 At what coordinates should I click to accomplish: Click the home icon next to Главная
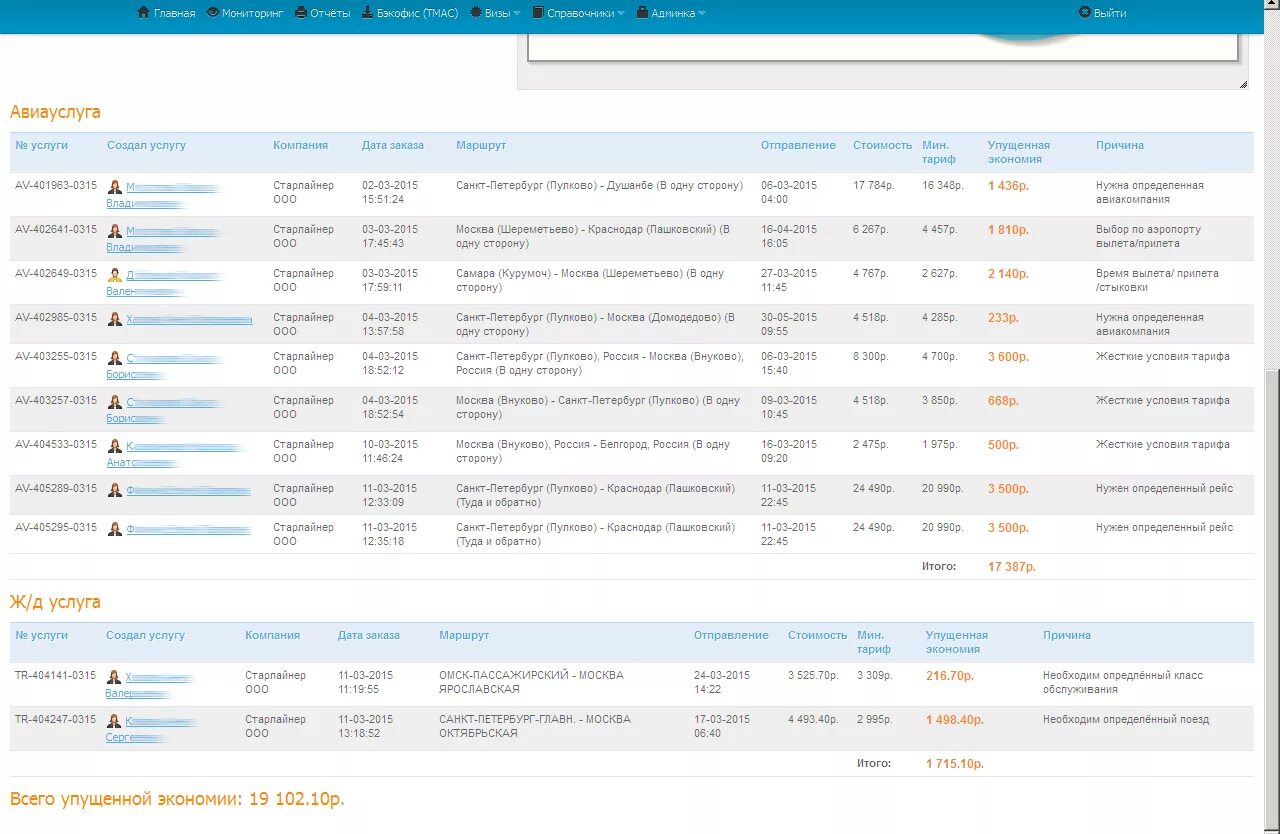coord(143,13)
